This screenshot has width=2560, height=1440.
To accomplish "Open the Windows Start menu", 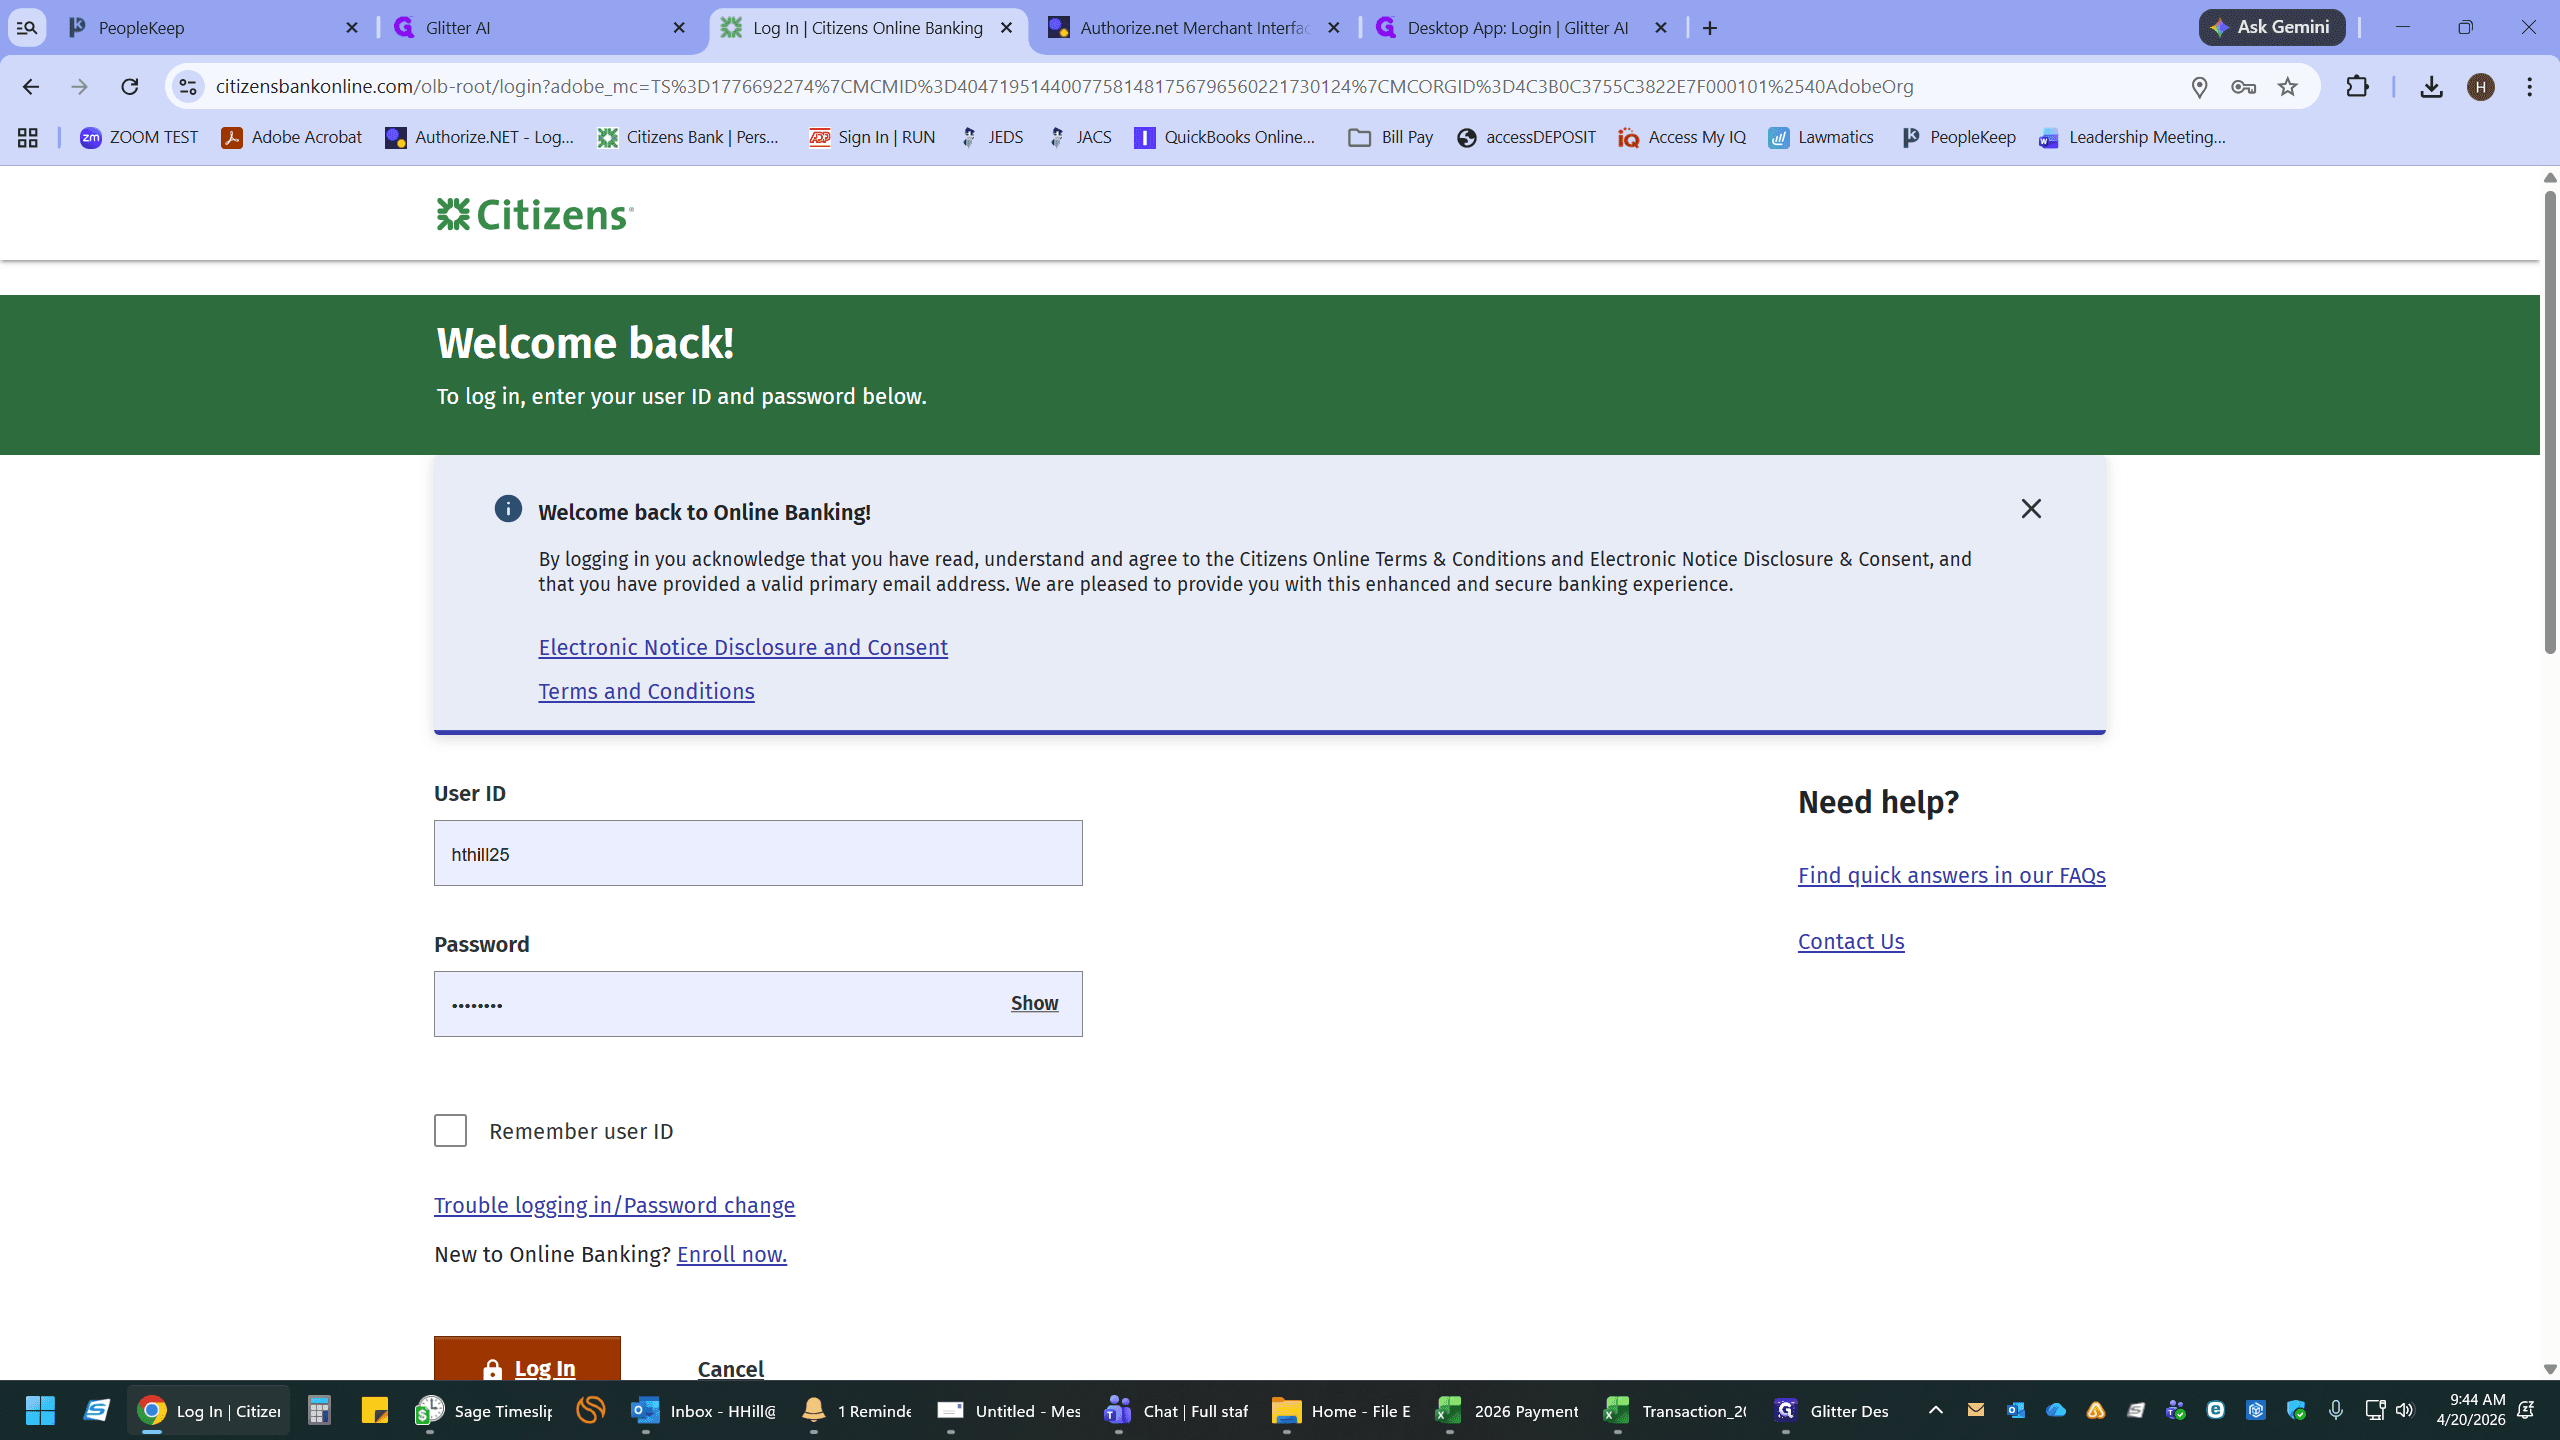I will coord(40,1411).
